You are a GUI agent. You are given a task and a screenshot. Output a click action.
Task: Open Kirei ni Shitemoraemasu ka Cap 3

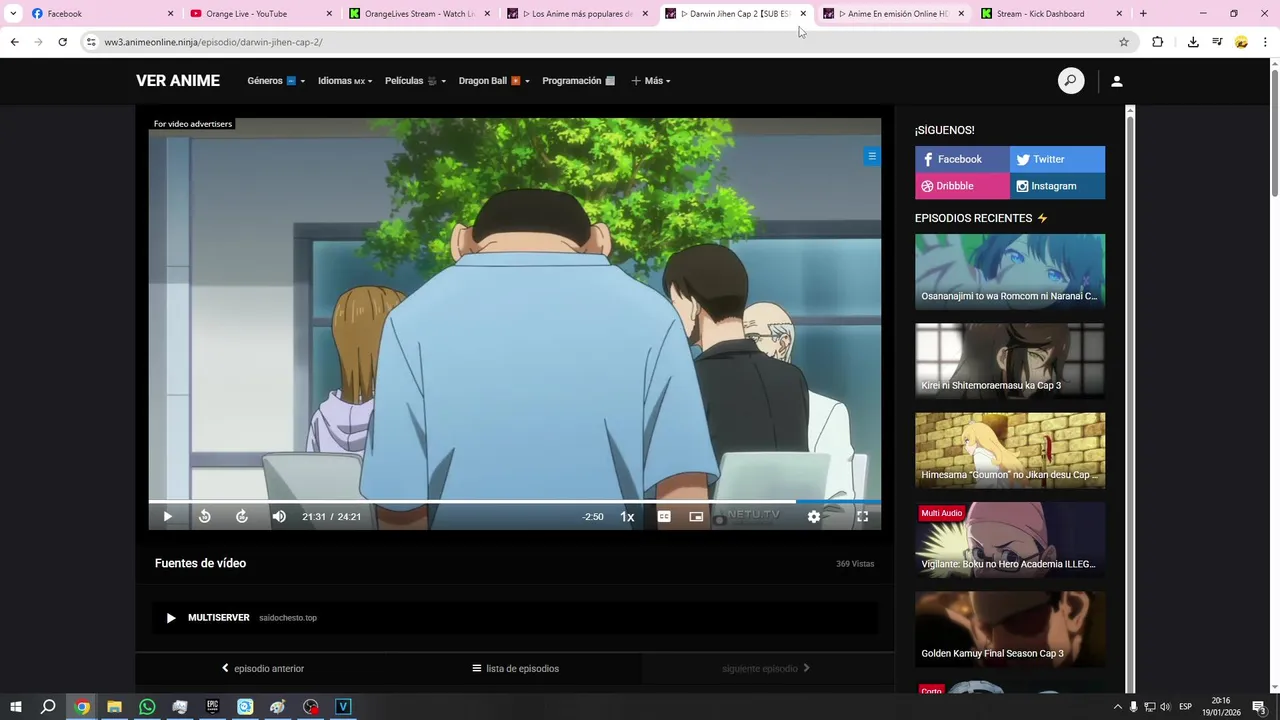(x=1010, y=360)
